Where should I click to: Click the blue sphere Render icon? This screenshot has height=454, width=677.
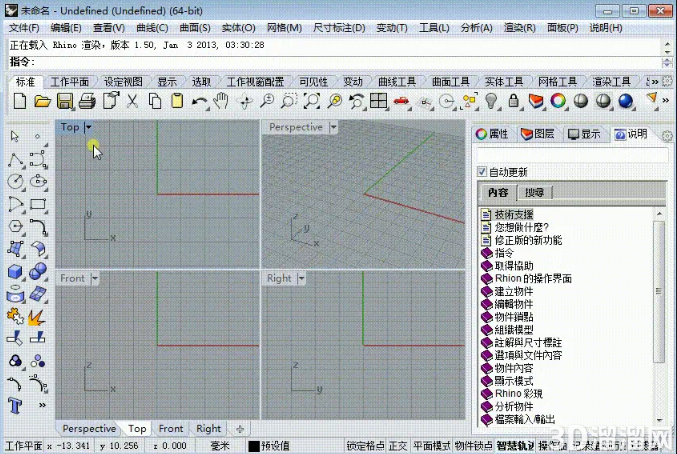point(626,101)
